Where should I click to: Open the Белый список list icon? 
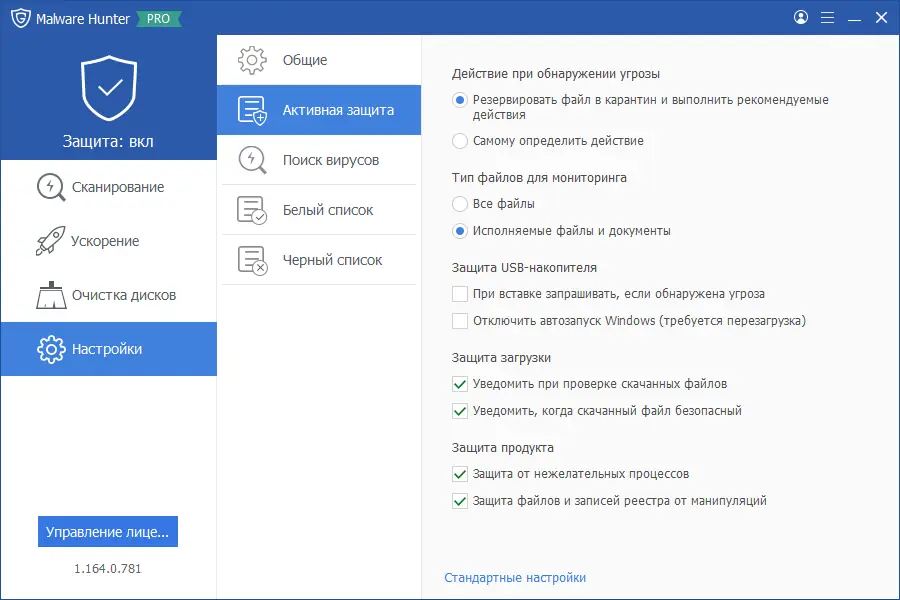253,209
